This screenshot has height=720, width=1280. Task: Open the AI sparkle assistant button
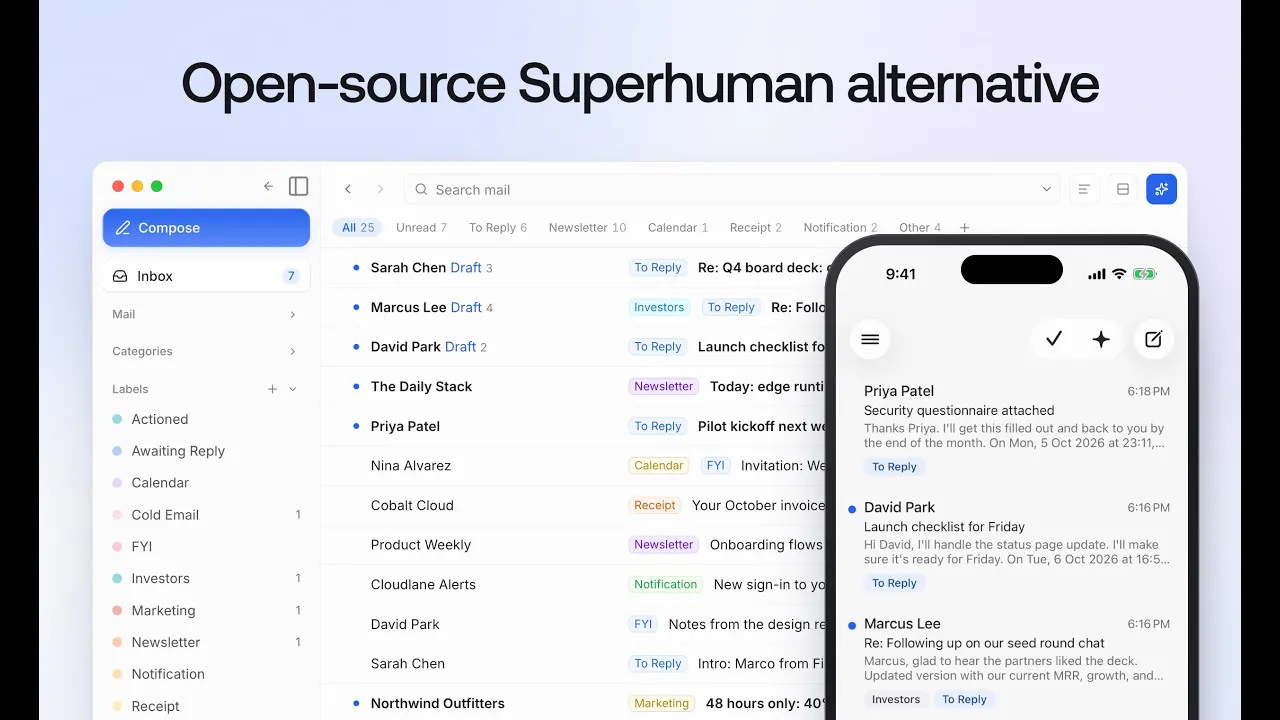1161,189
